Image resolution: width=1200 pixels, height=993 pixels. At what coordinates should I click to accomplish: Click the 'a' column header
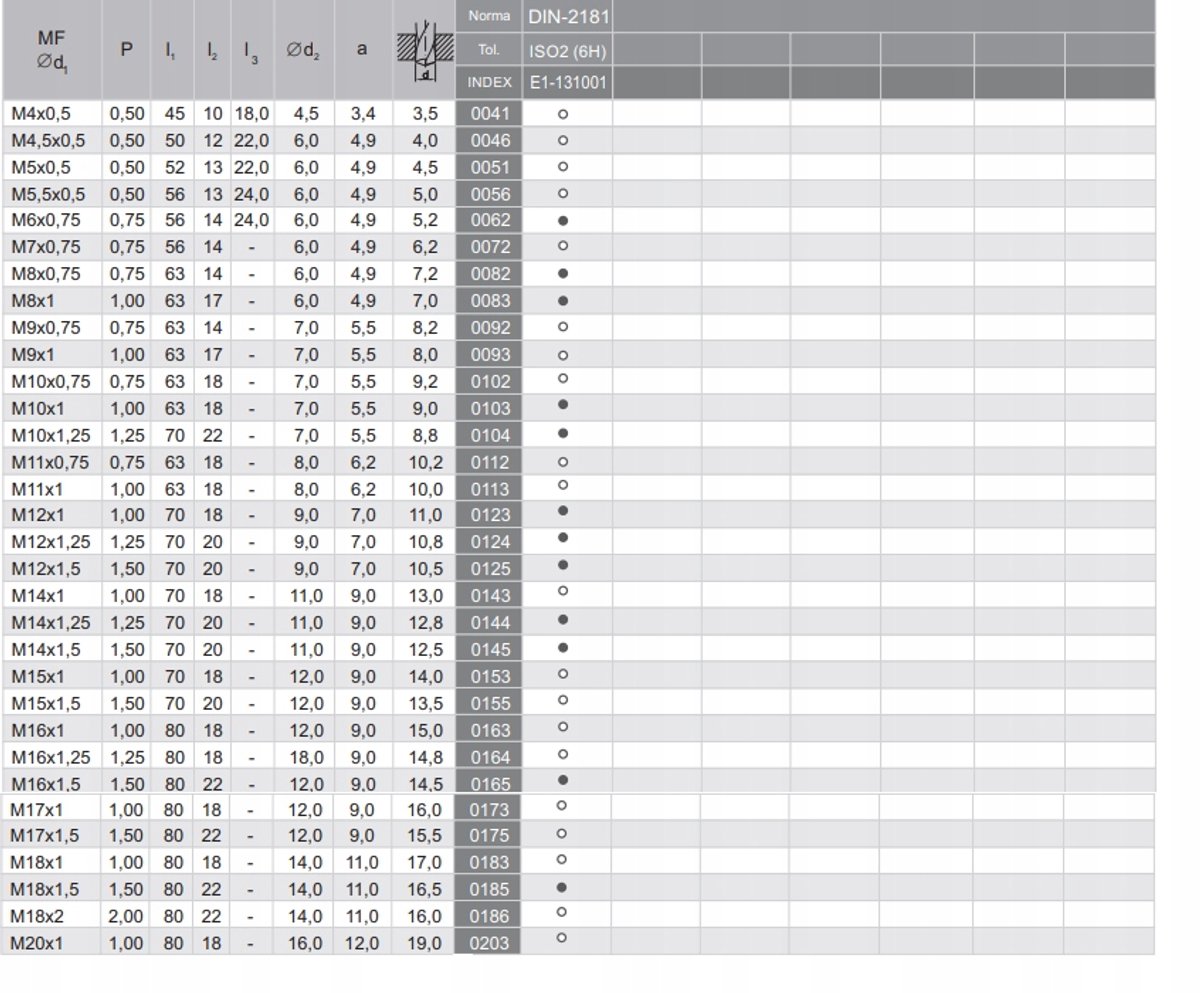pos(362,48)
